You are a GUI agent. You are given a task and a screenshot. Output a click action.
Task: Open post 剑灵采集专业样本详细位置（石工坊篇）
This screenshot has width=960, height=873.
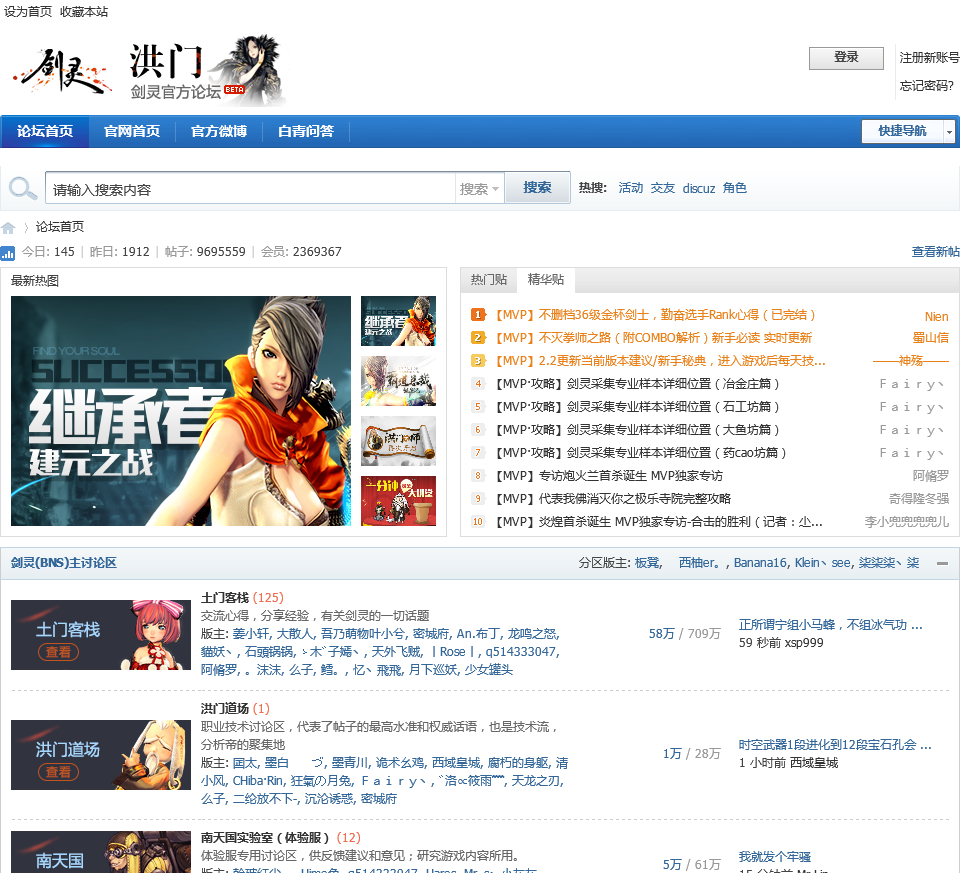point(637,407)
